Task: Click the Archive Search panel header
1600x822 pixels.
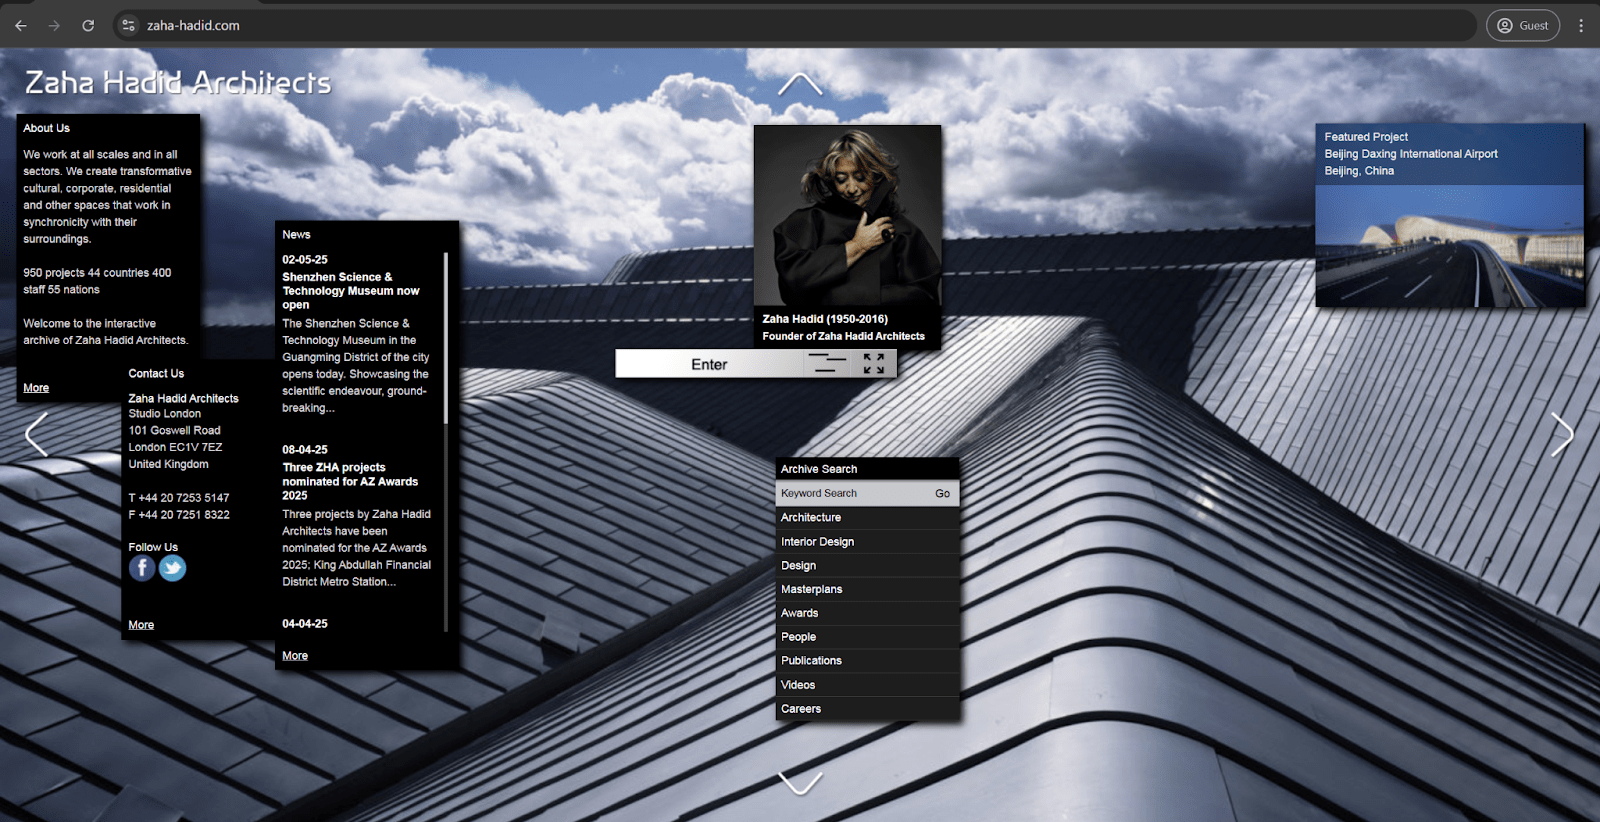Action: pyautogui.click(x=867, y=469)
